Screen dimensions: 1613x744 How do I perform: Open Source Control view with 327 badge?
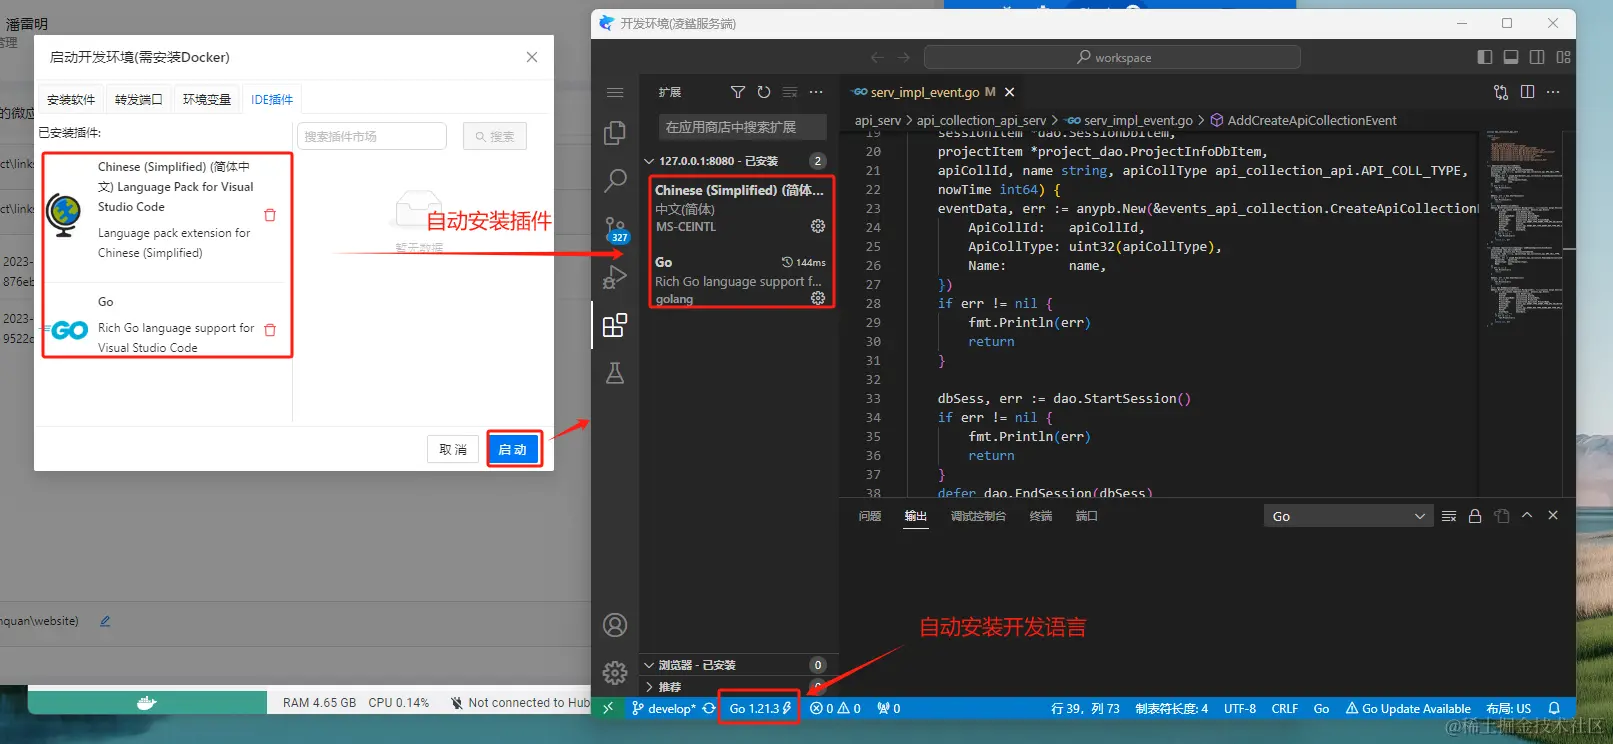click(615, 229)
